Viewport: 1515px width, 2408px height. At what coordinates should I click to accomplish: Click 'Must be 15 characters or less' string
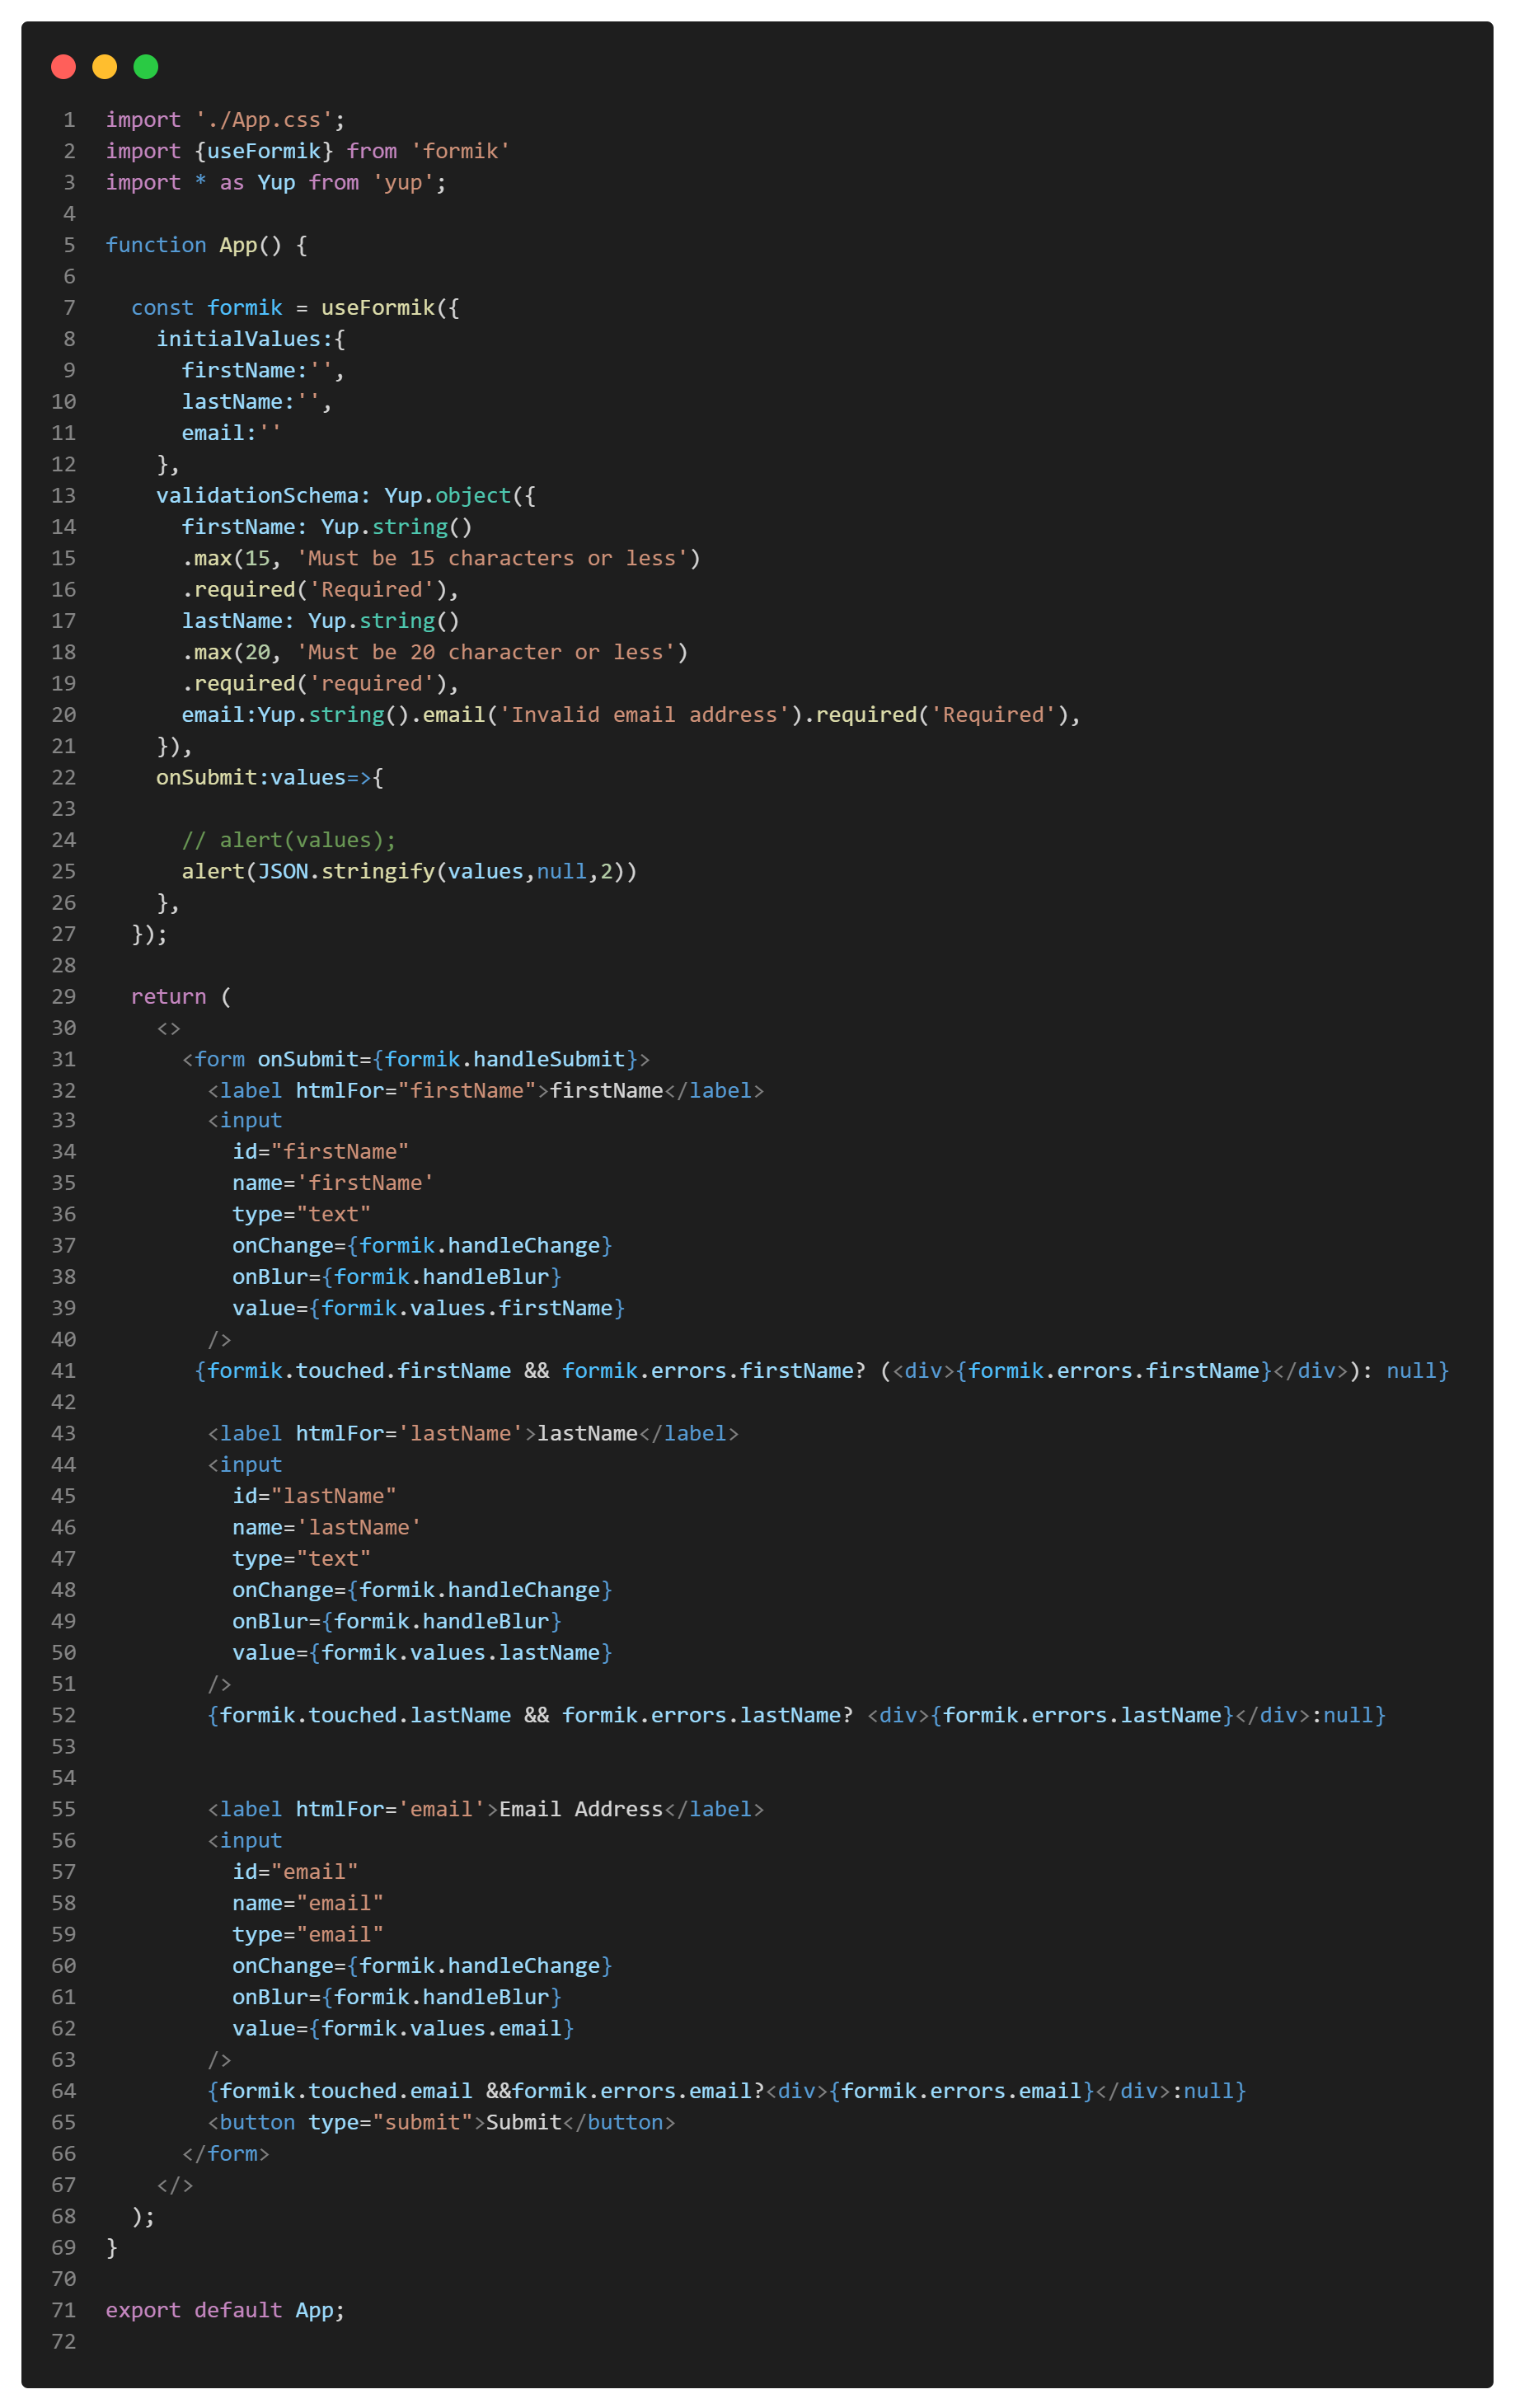click(x=492, y=559)
